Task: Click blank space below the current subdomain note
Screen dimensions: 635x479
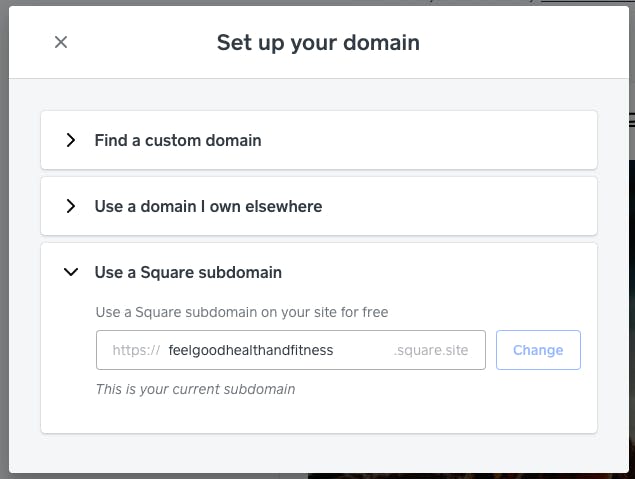Action: pyautogui.click(x=319, y=415)
